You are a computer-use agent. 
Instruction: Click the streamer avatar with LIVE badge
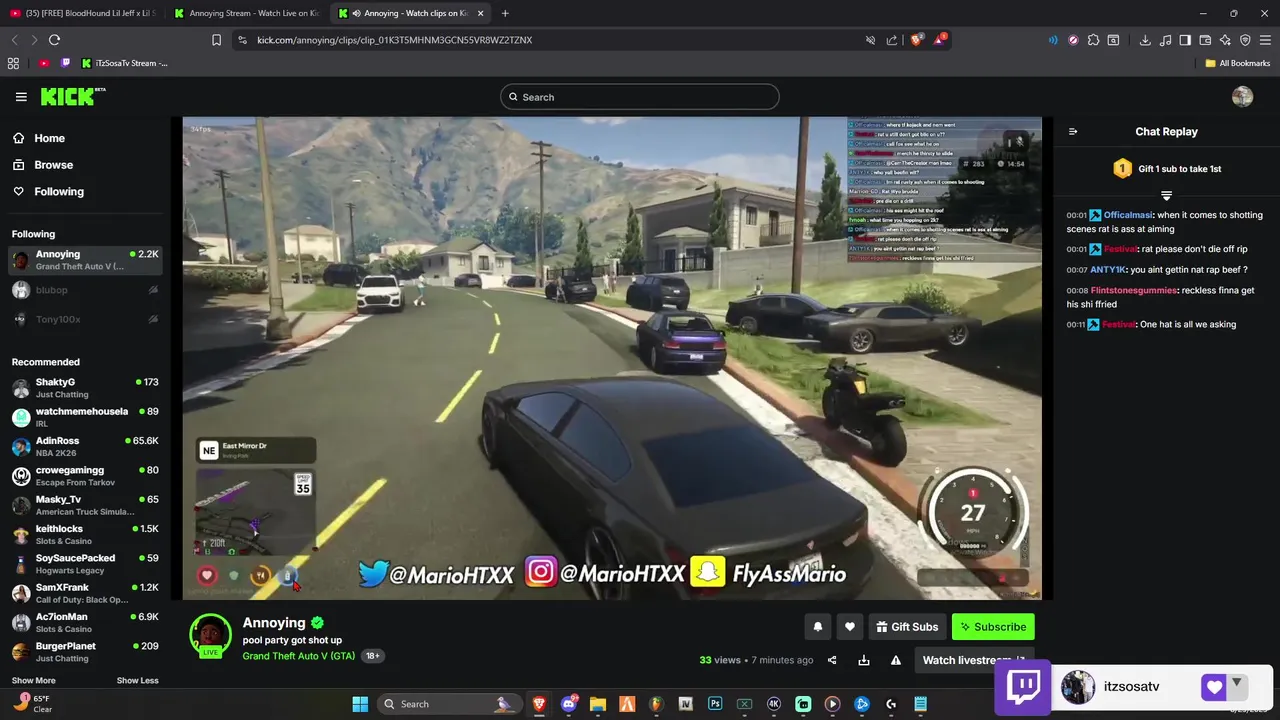pyautogui.click(x=211, y=636)
